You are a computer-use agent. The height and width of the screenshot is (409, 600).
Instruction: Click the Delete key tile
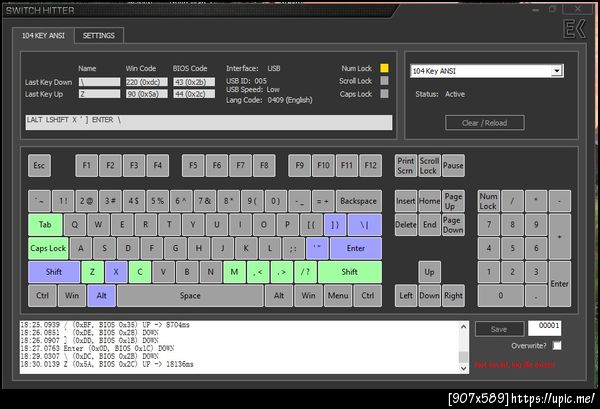(406, 225)
